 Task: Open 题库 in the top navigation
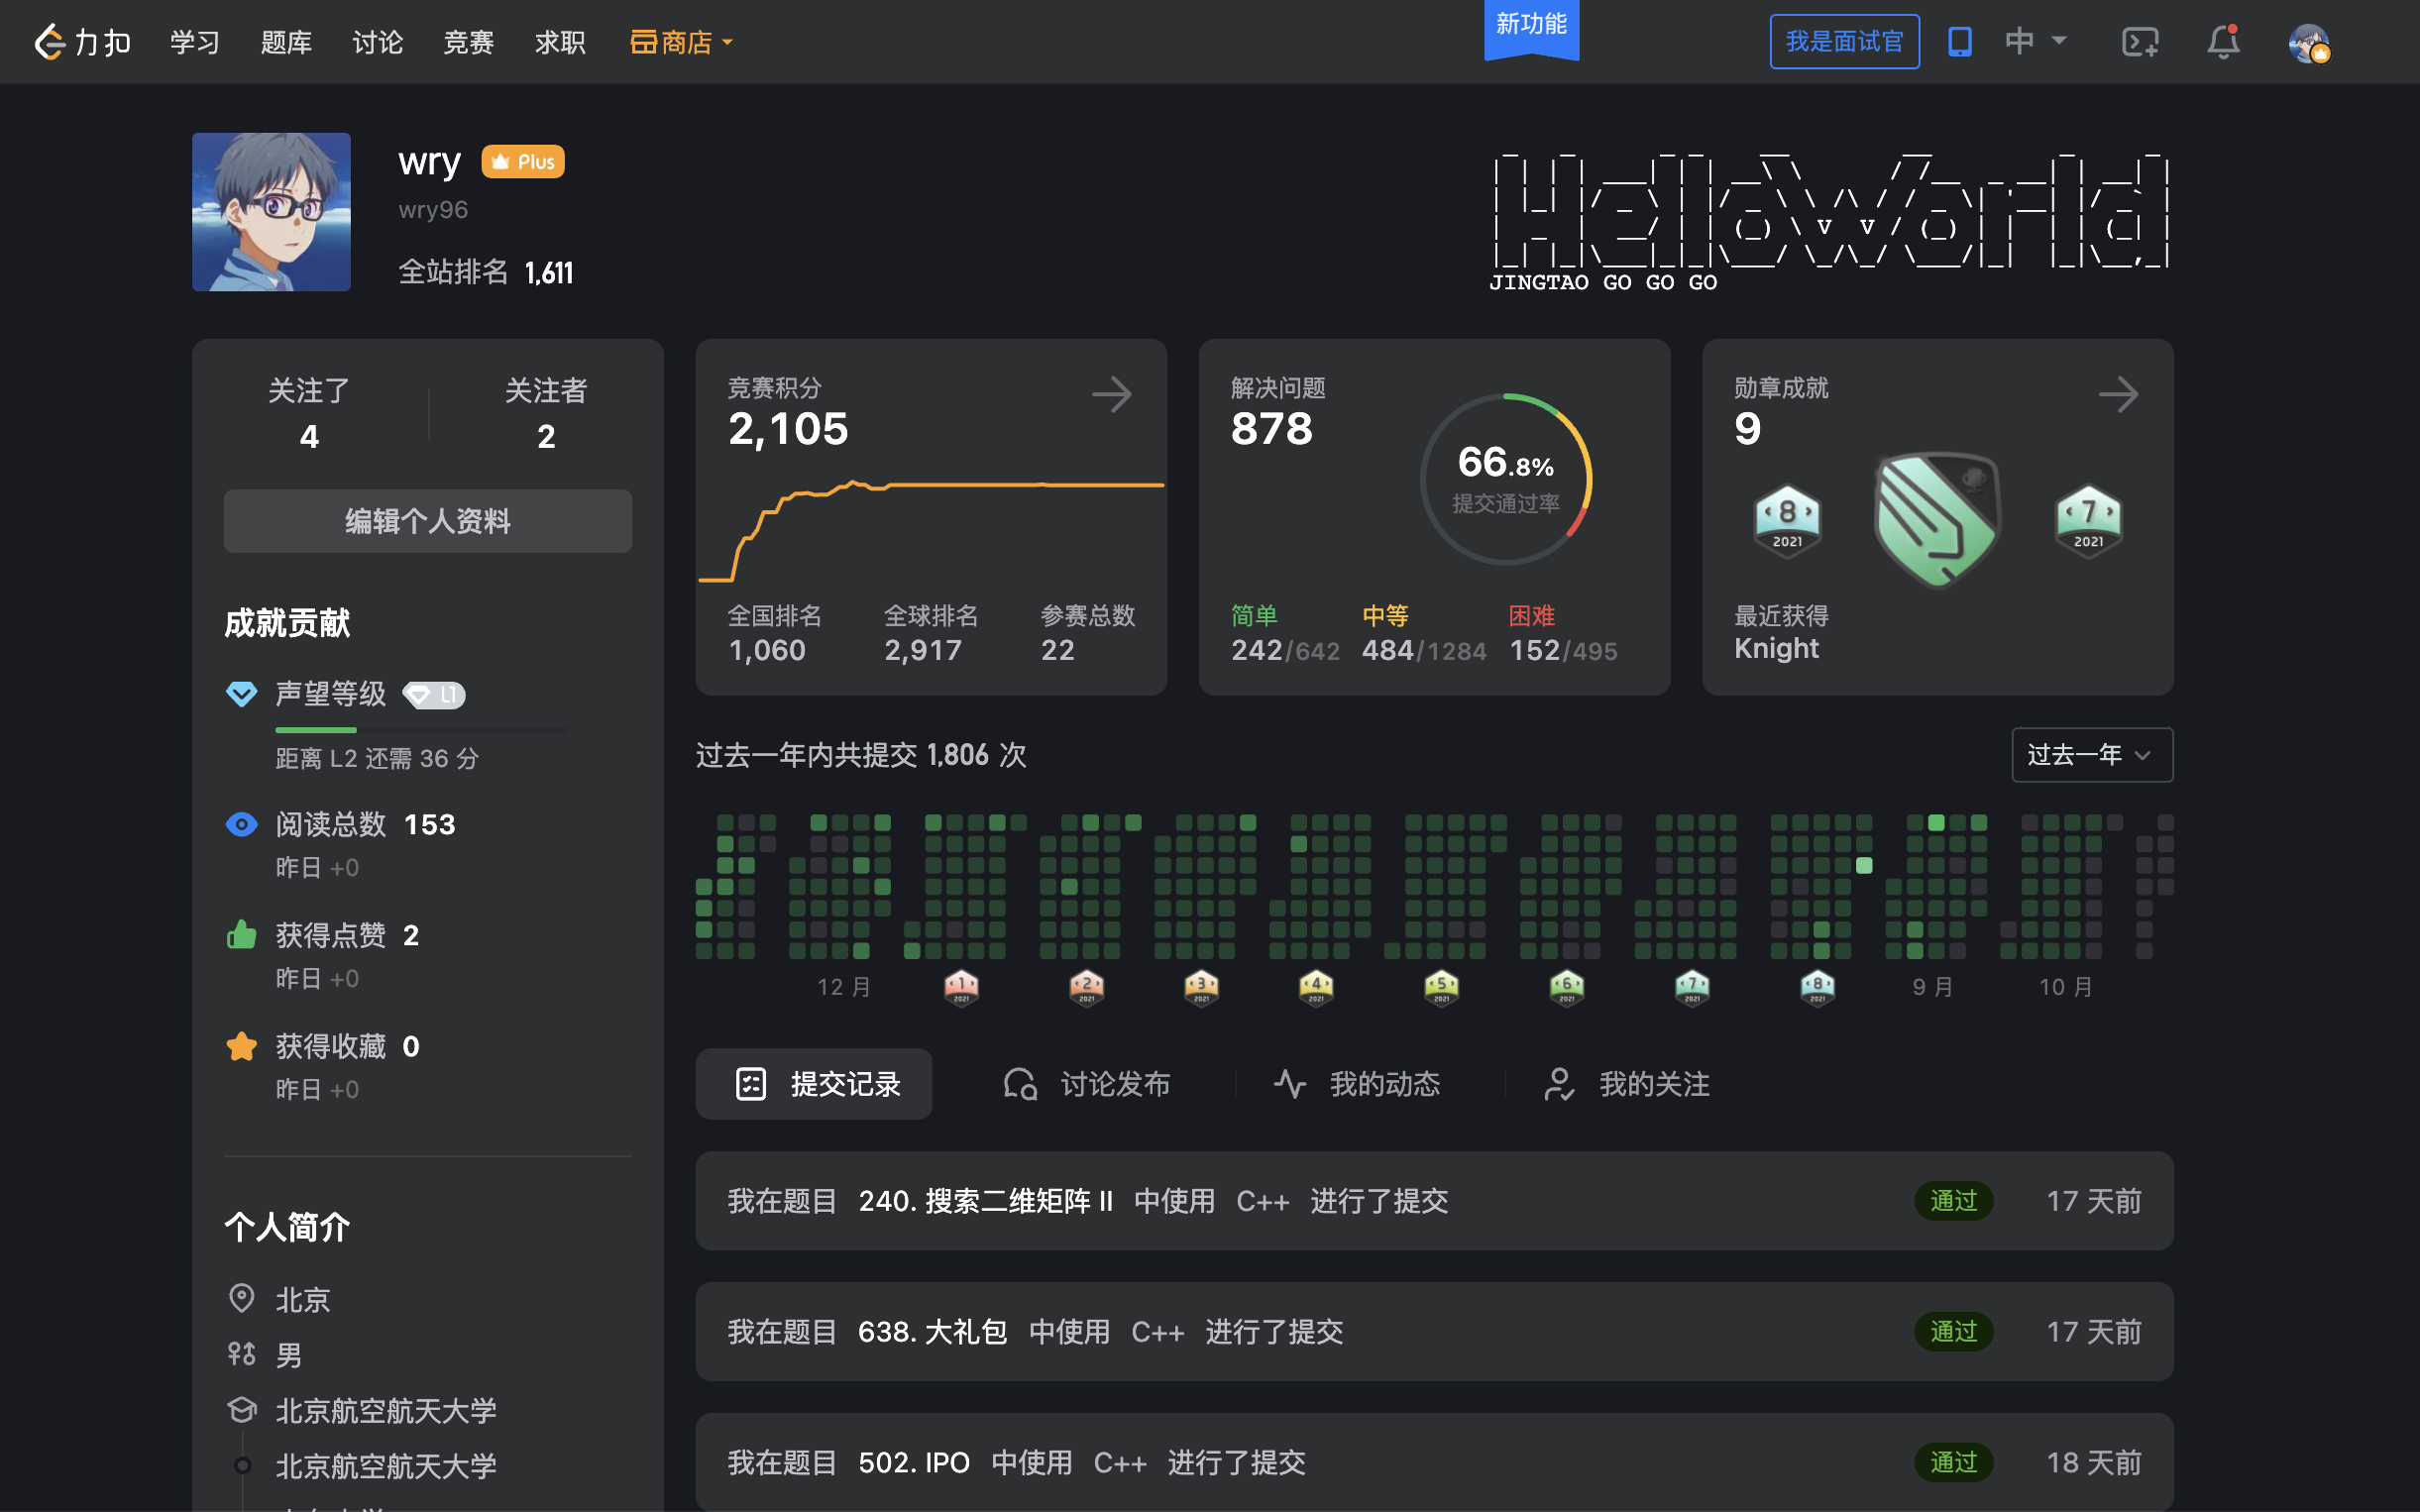pos(286,42)
